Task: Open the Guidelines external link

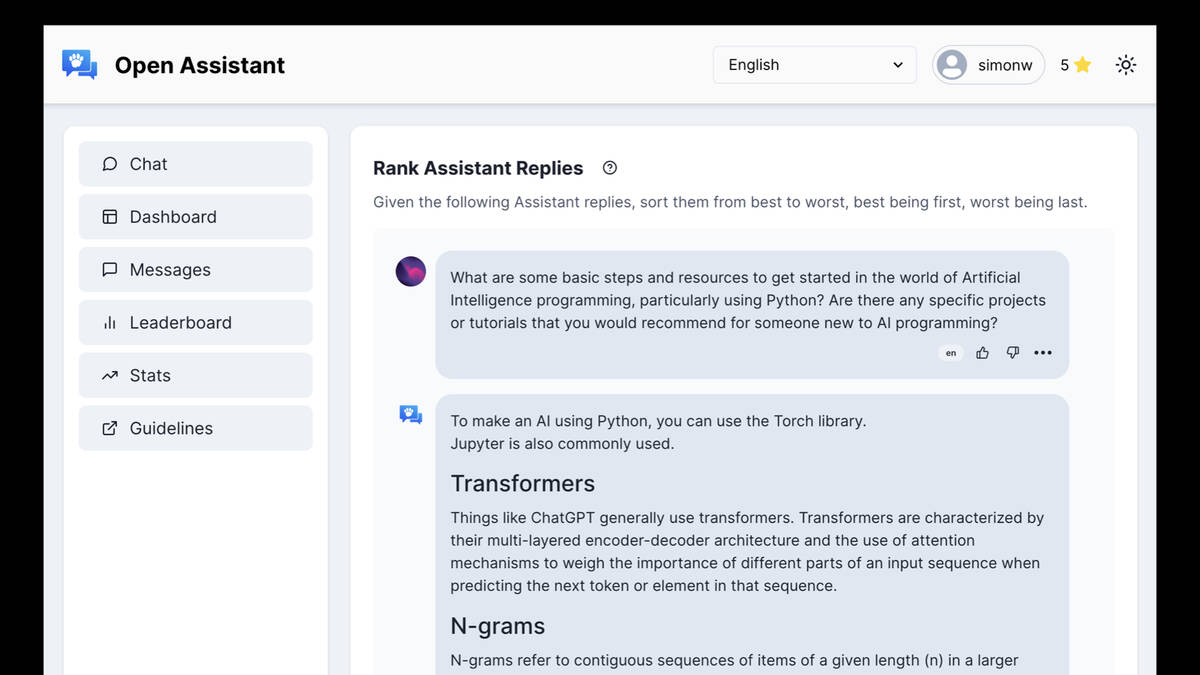Action: (x=196, y=428)
